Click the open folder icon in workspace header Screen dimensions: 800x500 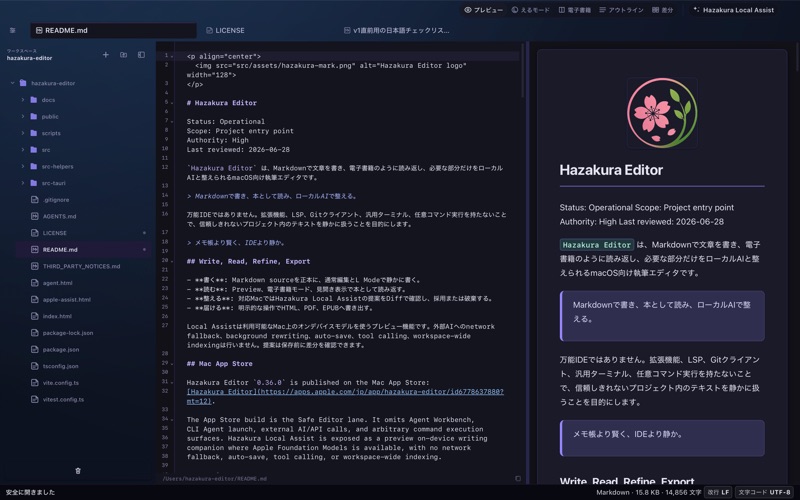click(x=123, y=55)
